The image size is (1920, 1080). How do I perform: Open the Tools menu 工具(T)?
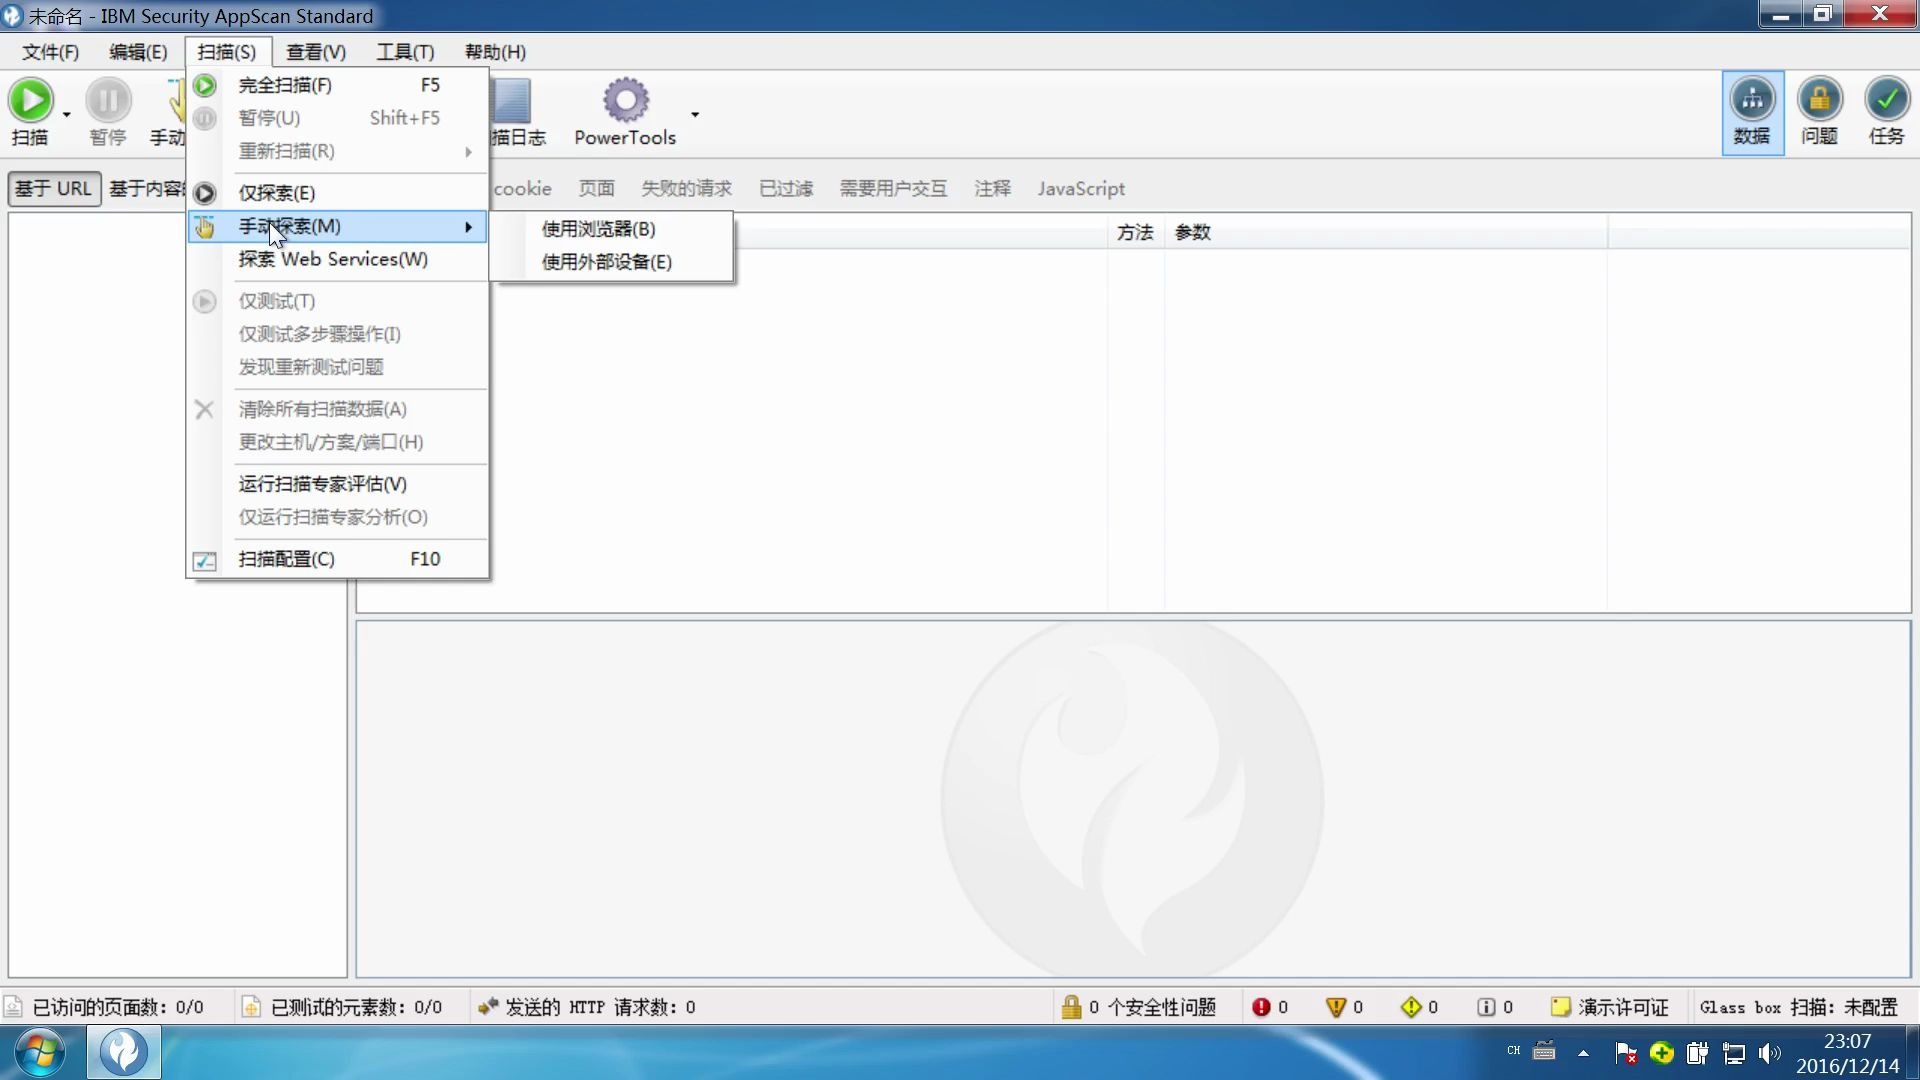click(405, 52)
